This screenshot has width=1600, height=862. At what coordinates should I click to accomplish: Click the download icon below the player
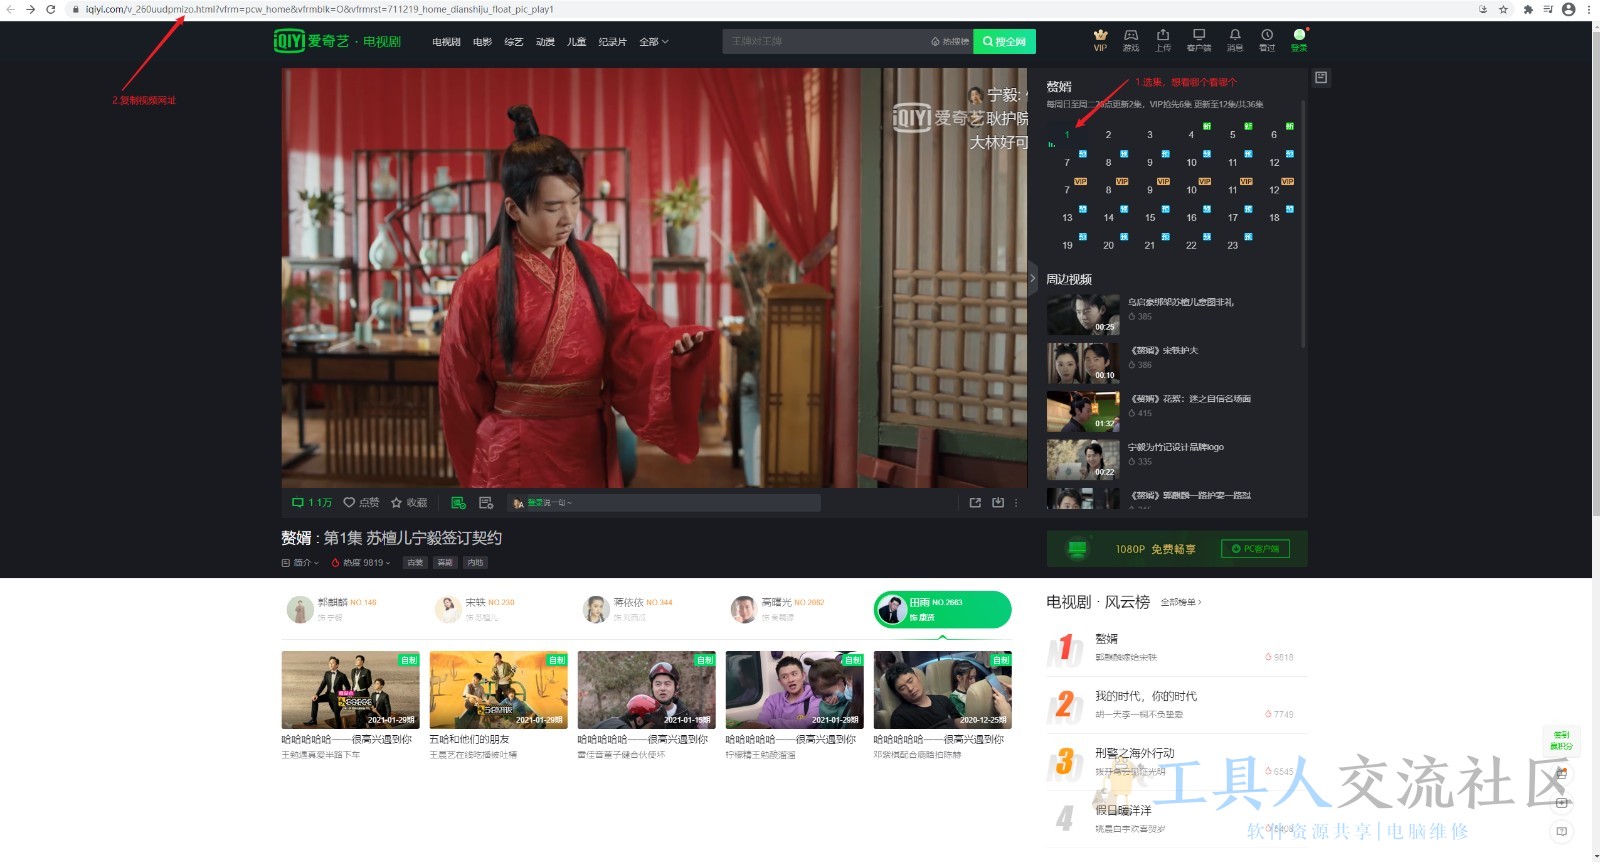coord(998,503)
